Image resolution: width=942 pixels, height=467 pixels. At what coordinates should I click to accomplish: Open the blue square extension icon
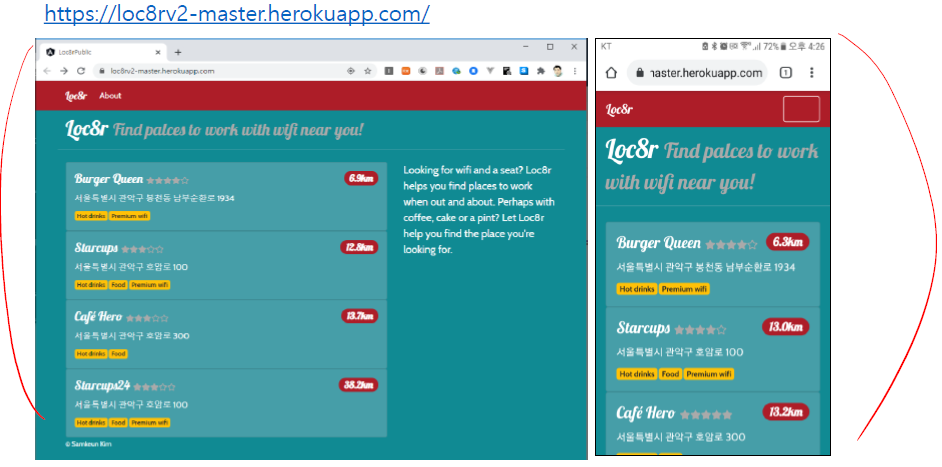524,71
